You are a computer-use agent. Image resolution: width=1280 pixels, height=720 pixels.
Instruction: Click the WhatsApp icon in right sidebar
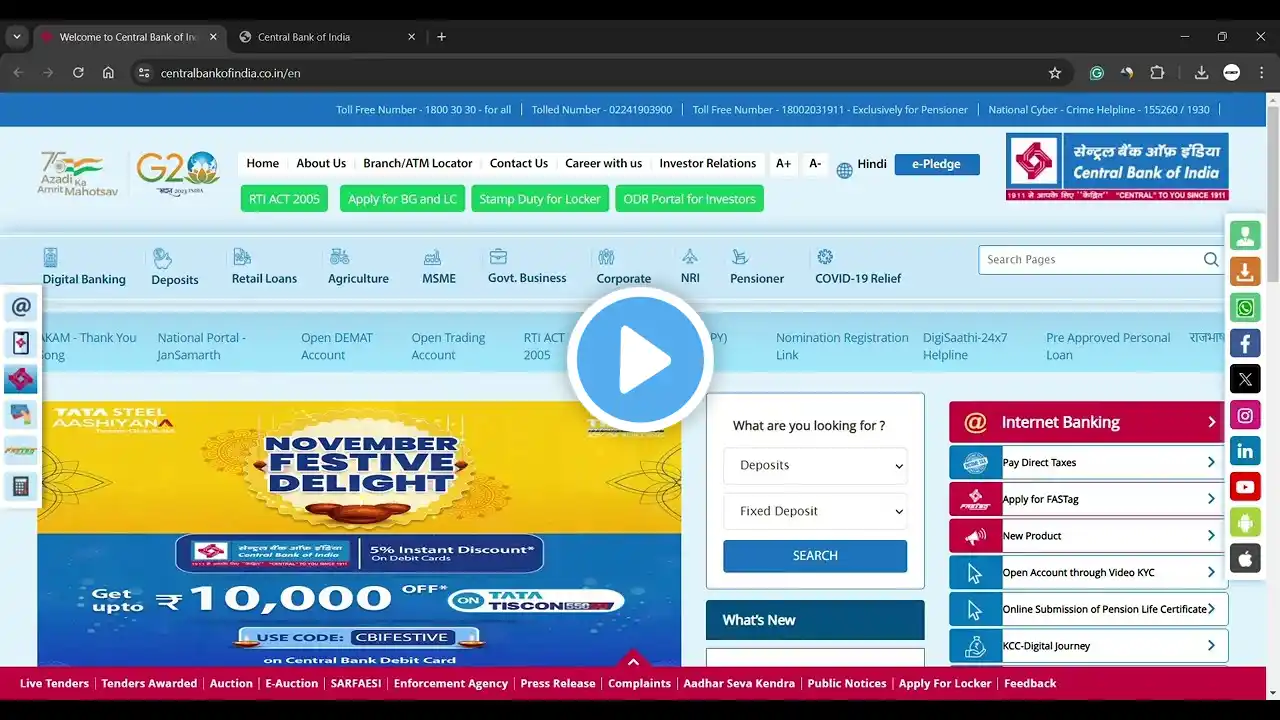(1245, 307)
